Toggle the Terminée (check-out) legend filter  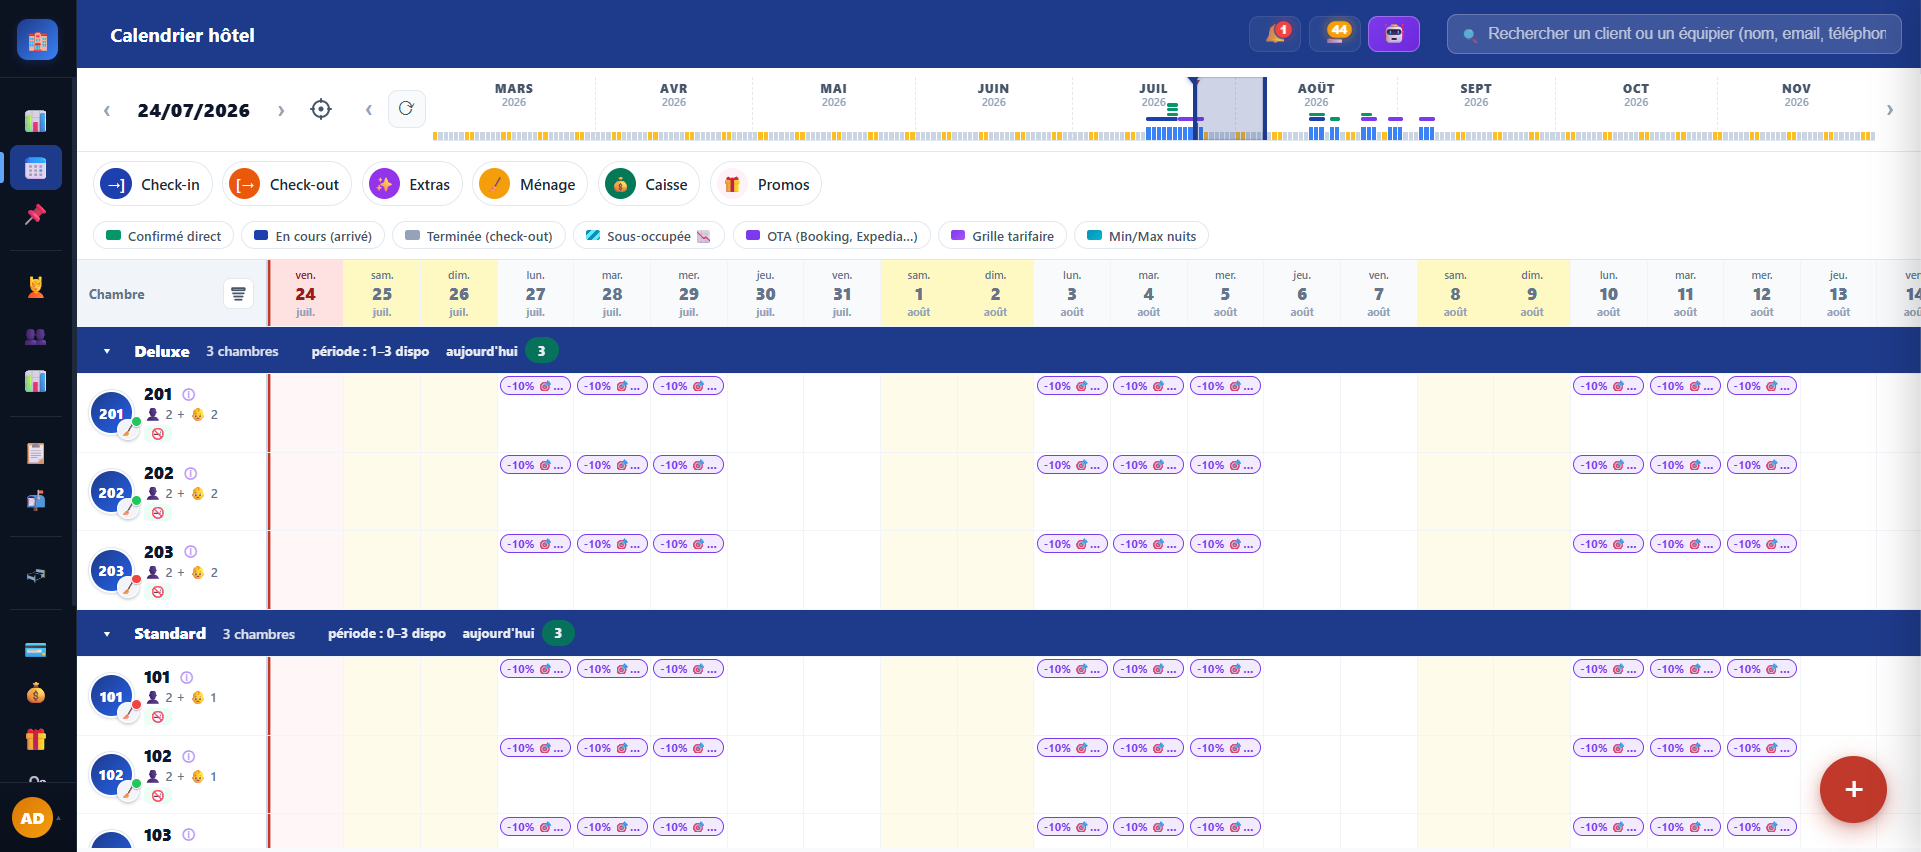click(x=479, y=236)
